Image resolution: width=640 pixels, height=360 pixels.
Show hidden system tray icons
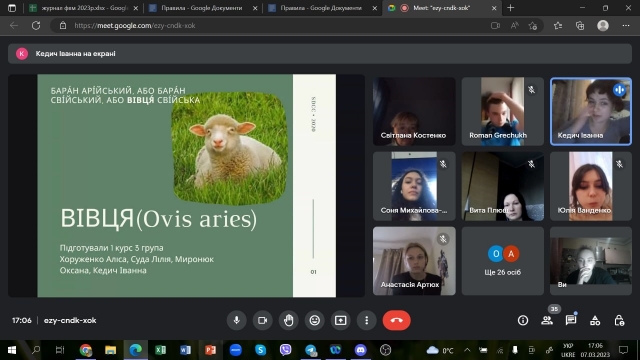click(x=467, y=350)
